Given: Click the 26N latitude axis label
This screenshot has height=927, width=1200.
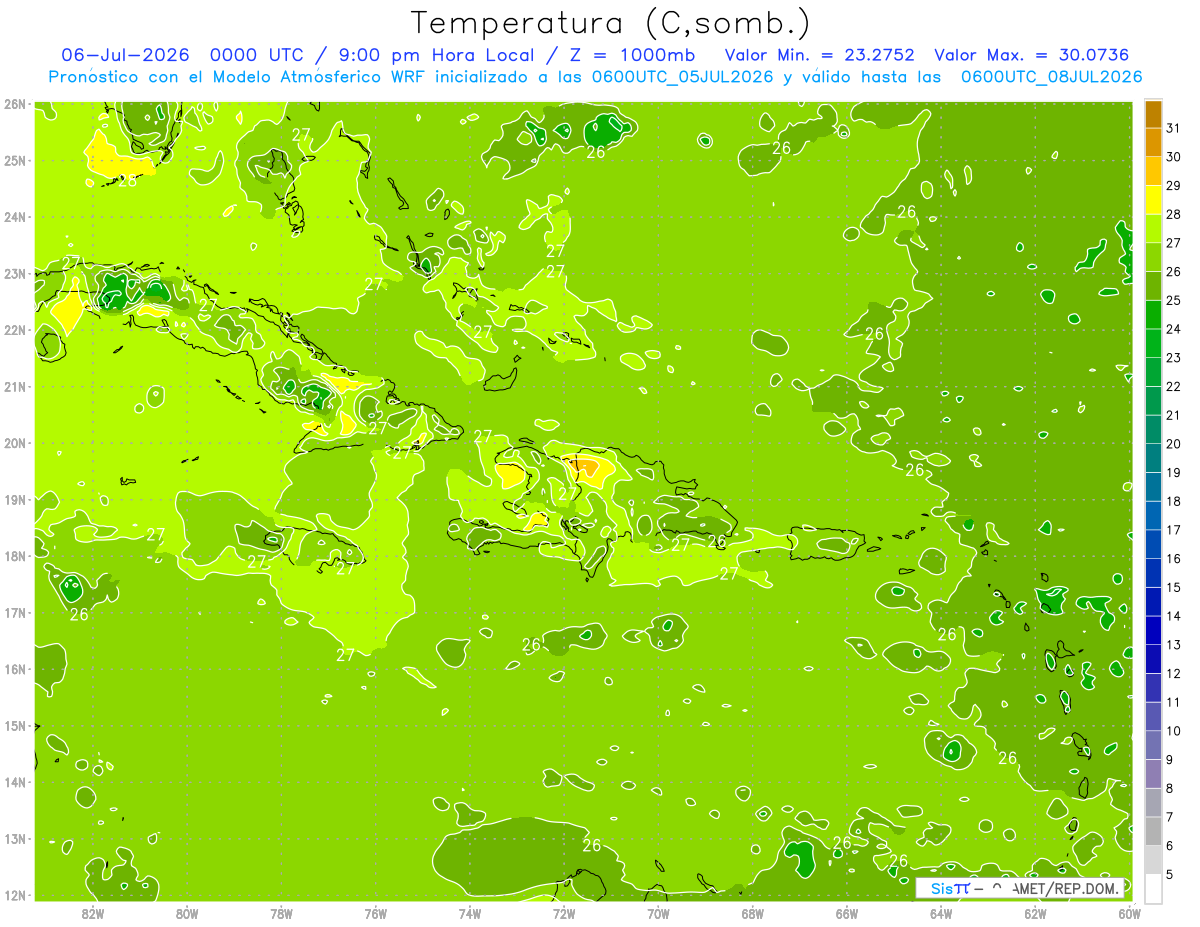Looking at the screenshot, I should click(x=15, y=104).
